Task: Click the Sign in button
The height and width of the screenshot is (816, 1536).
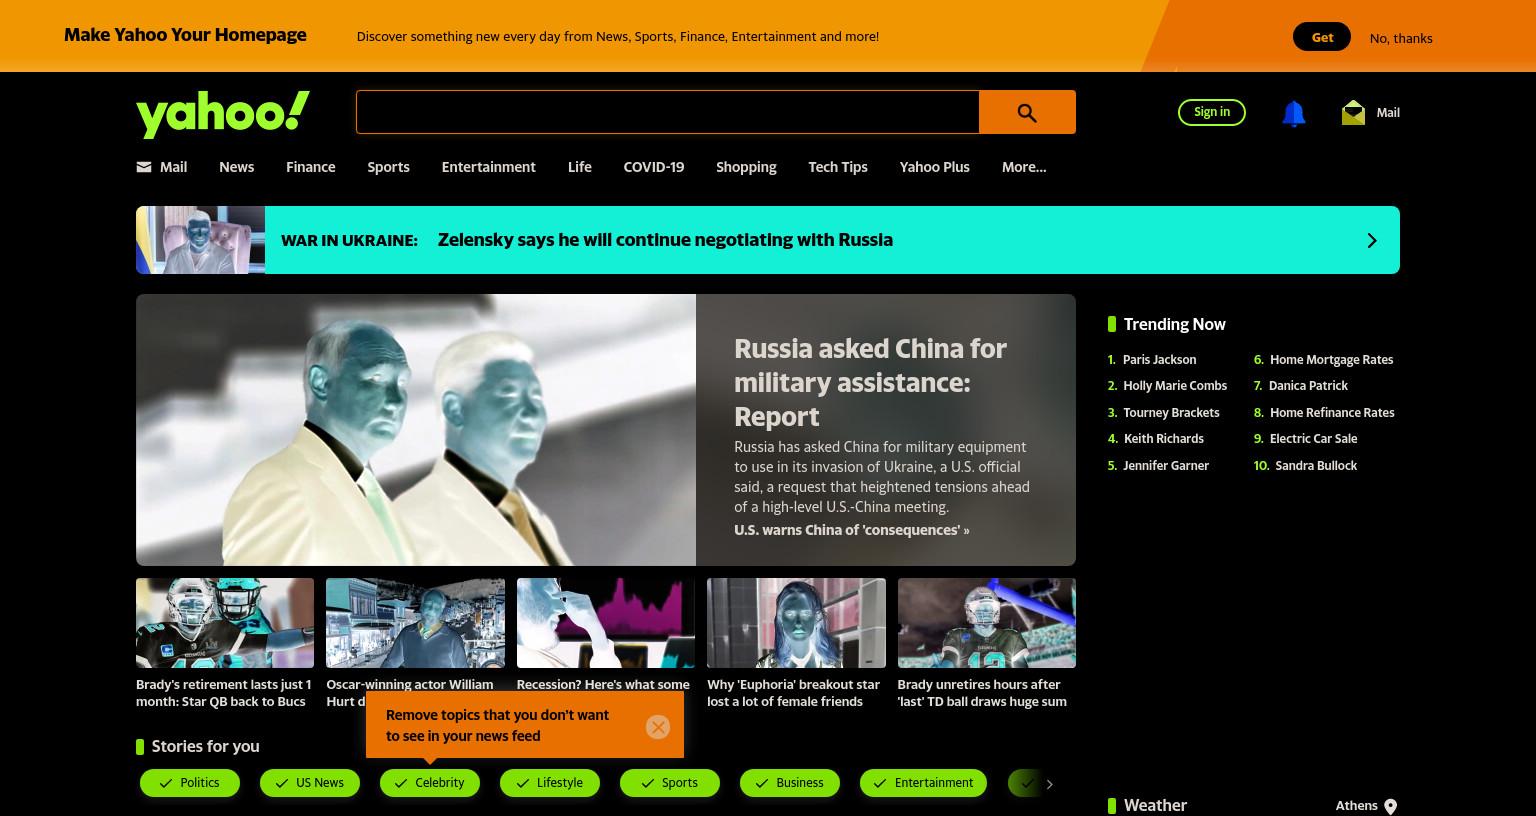Action: pyautogui.click(x=1212, y=112)
